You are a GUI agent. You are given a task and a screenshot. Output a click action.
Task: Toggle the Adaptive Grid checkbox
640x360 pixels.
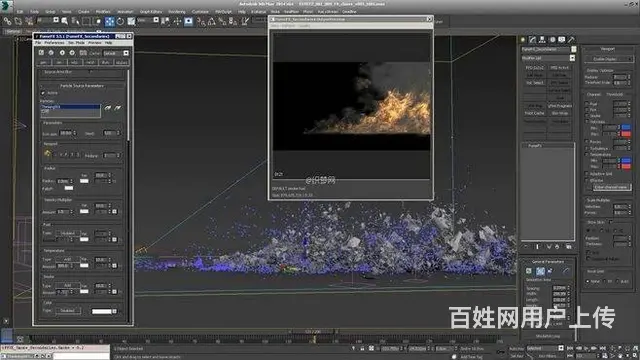pyautogui.click(x=587, y=174)
